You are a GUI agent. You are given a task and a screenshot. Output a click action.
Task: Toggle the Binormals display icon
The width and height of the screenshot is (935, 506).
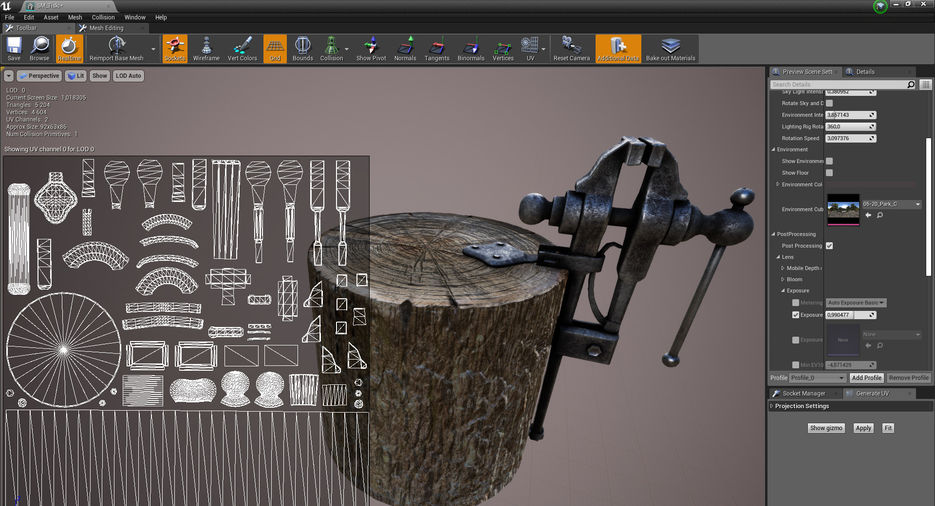471,49
